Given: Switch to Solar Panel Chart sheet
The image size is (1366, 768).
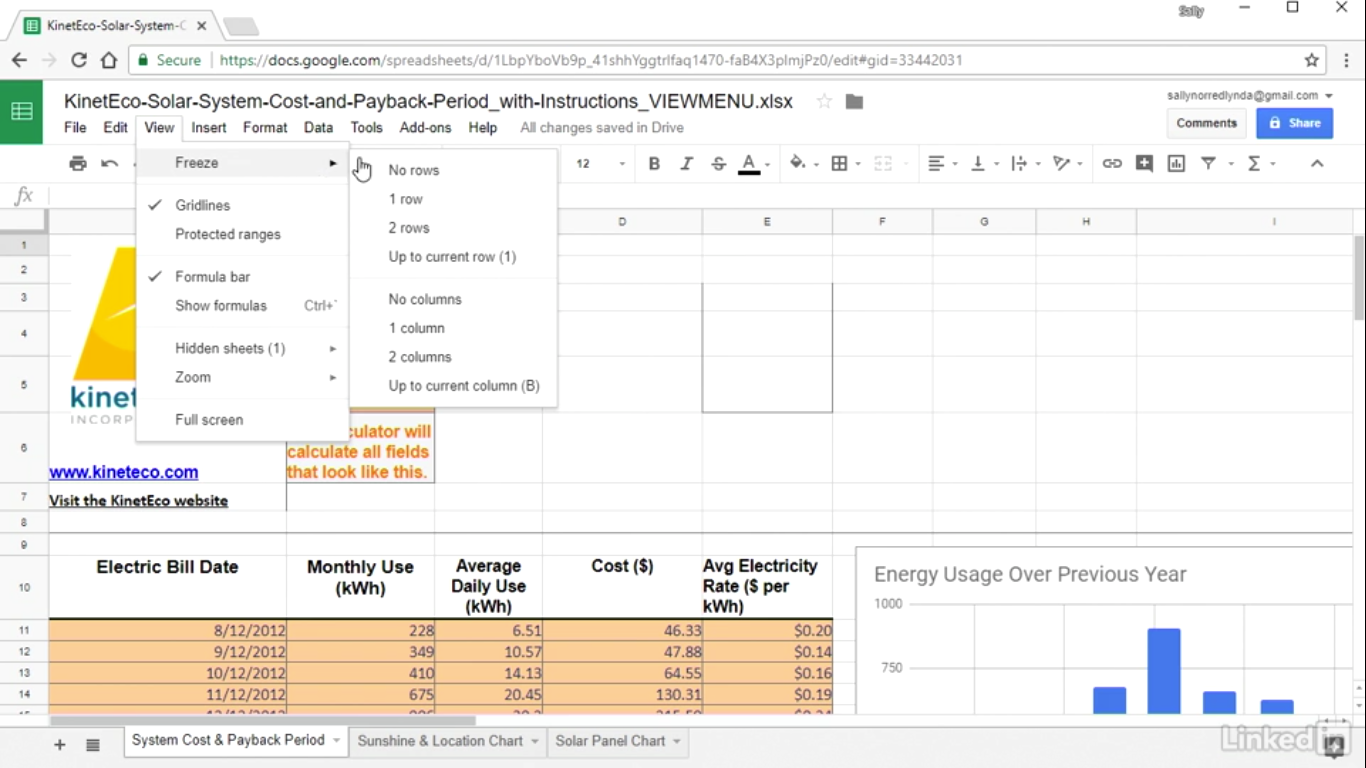Looking at the screenshot, I should 610,741.
